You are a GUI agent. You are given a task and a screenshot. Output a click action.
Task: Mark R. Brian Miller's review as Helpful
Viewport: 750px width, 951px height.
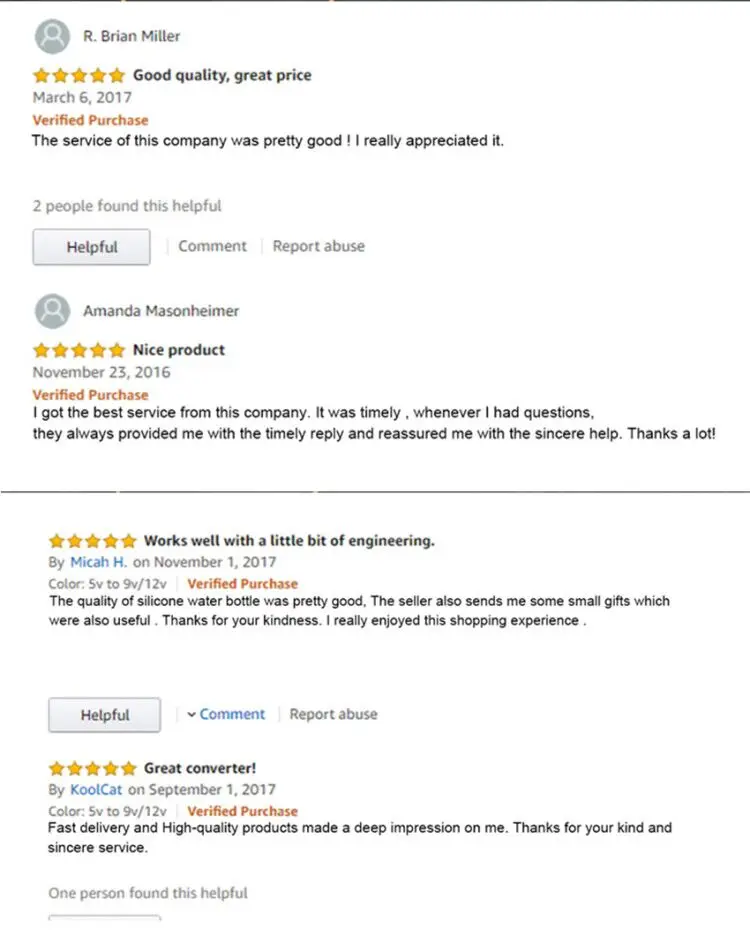(x=92, y=247)
